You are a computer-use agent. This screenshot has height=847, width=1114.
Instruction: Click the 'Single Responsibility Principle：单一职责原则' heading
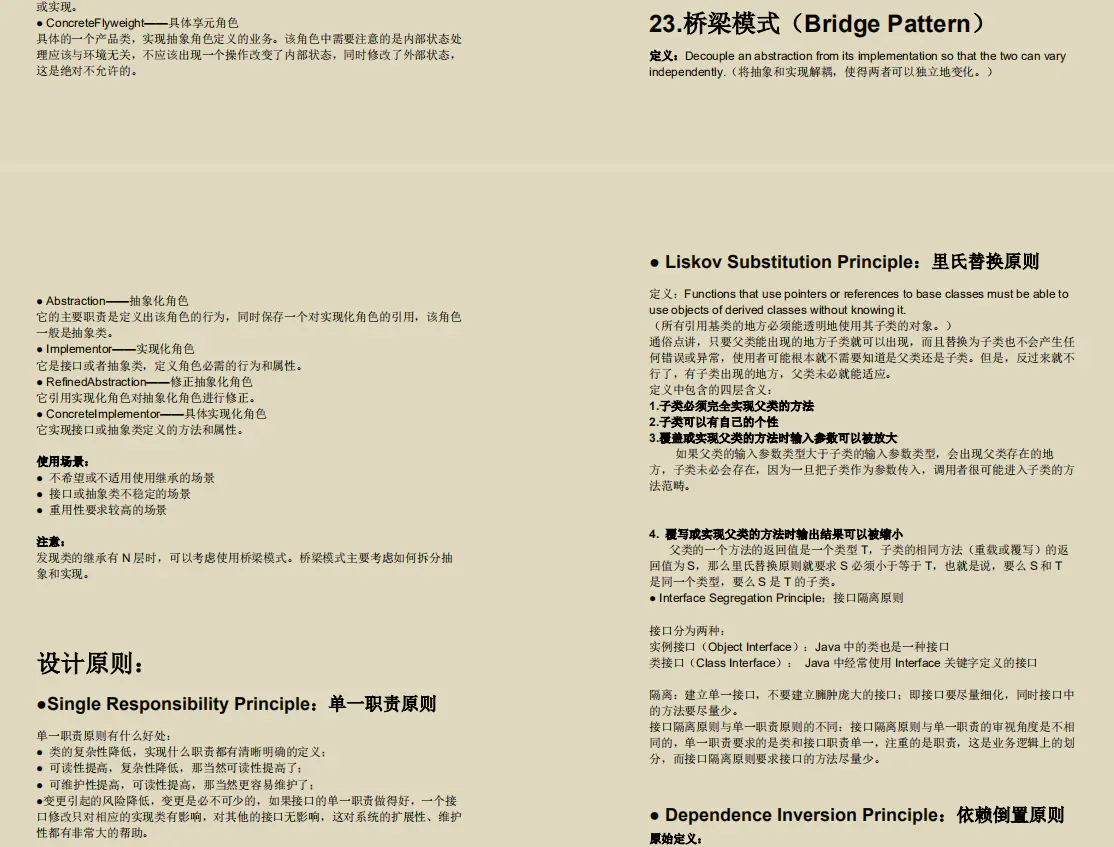237,704
